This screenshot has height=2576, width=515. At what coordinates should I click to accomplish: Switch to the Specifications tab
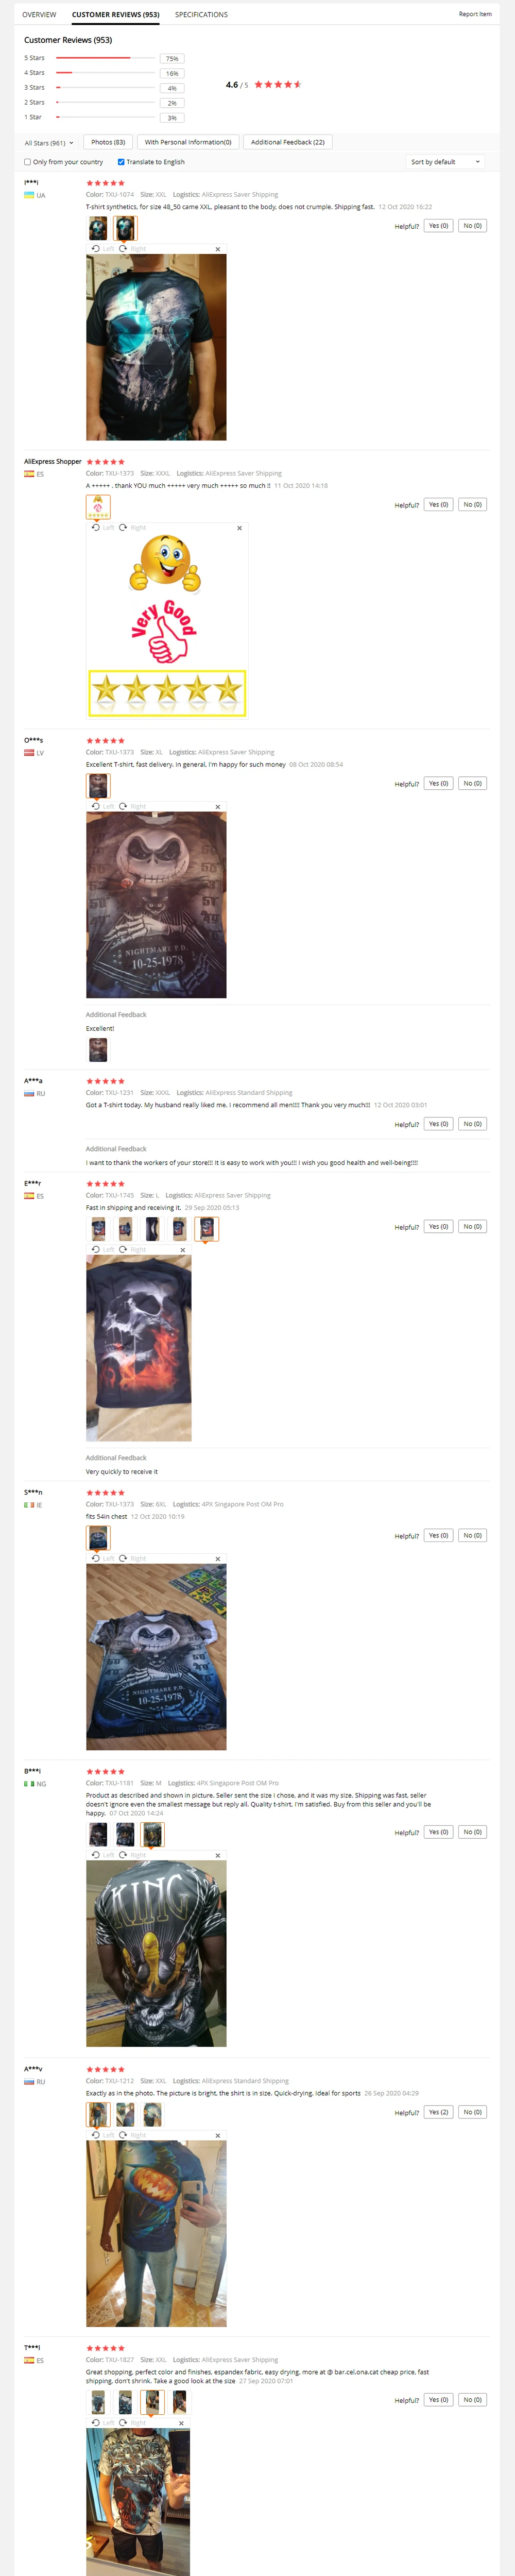(x=201, y=15)
